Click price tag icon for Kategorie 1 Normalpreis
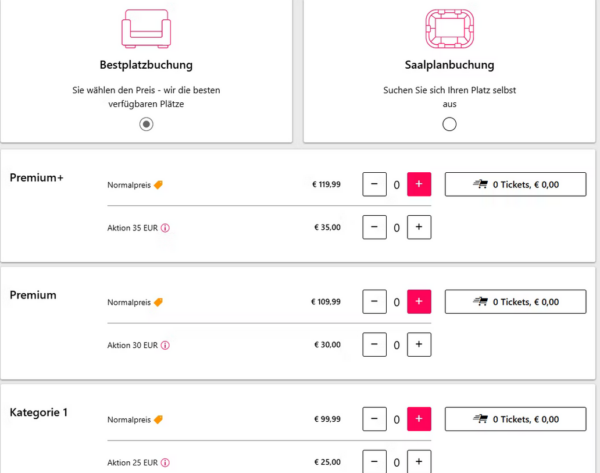The width and height of the screenshot is (600, 473). (x=157, y=419)
